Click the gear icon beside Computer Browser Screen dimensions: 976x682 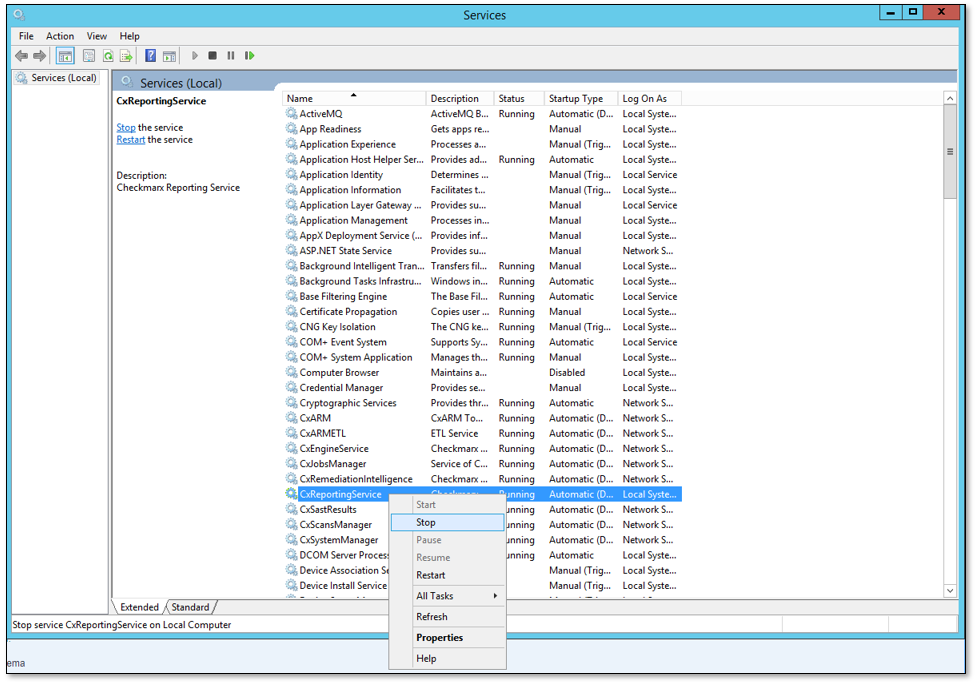291,372
